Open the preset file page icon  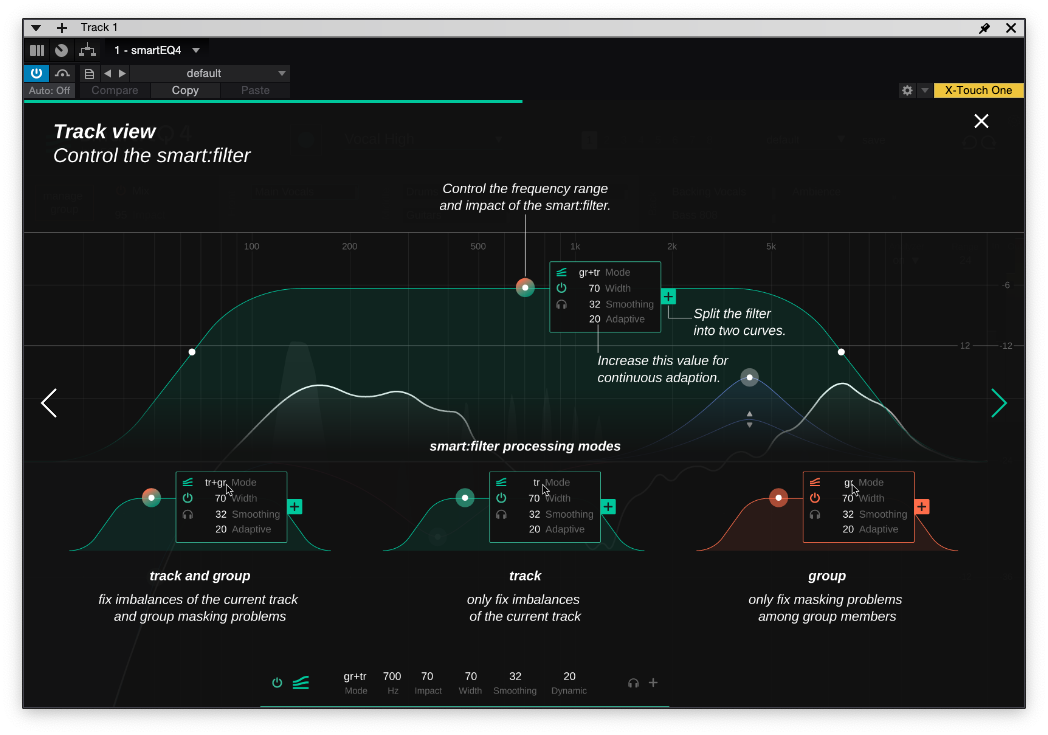[89, 74]
